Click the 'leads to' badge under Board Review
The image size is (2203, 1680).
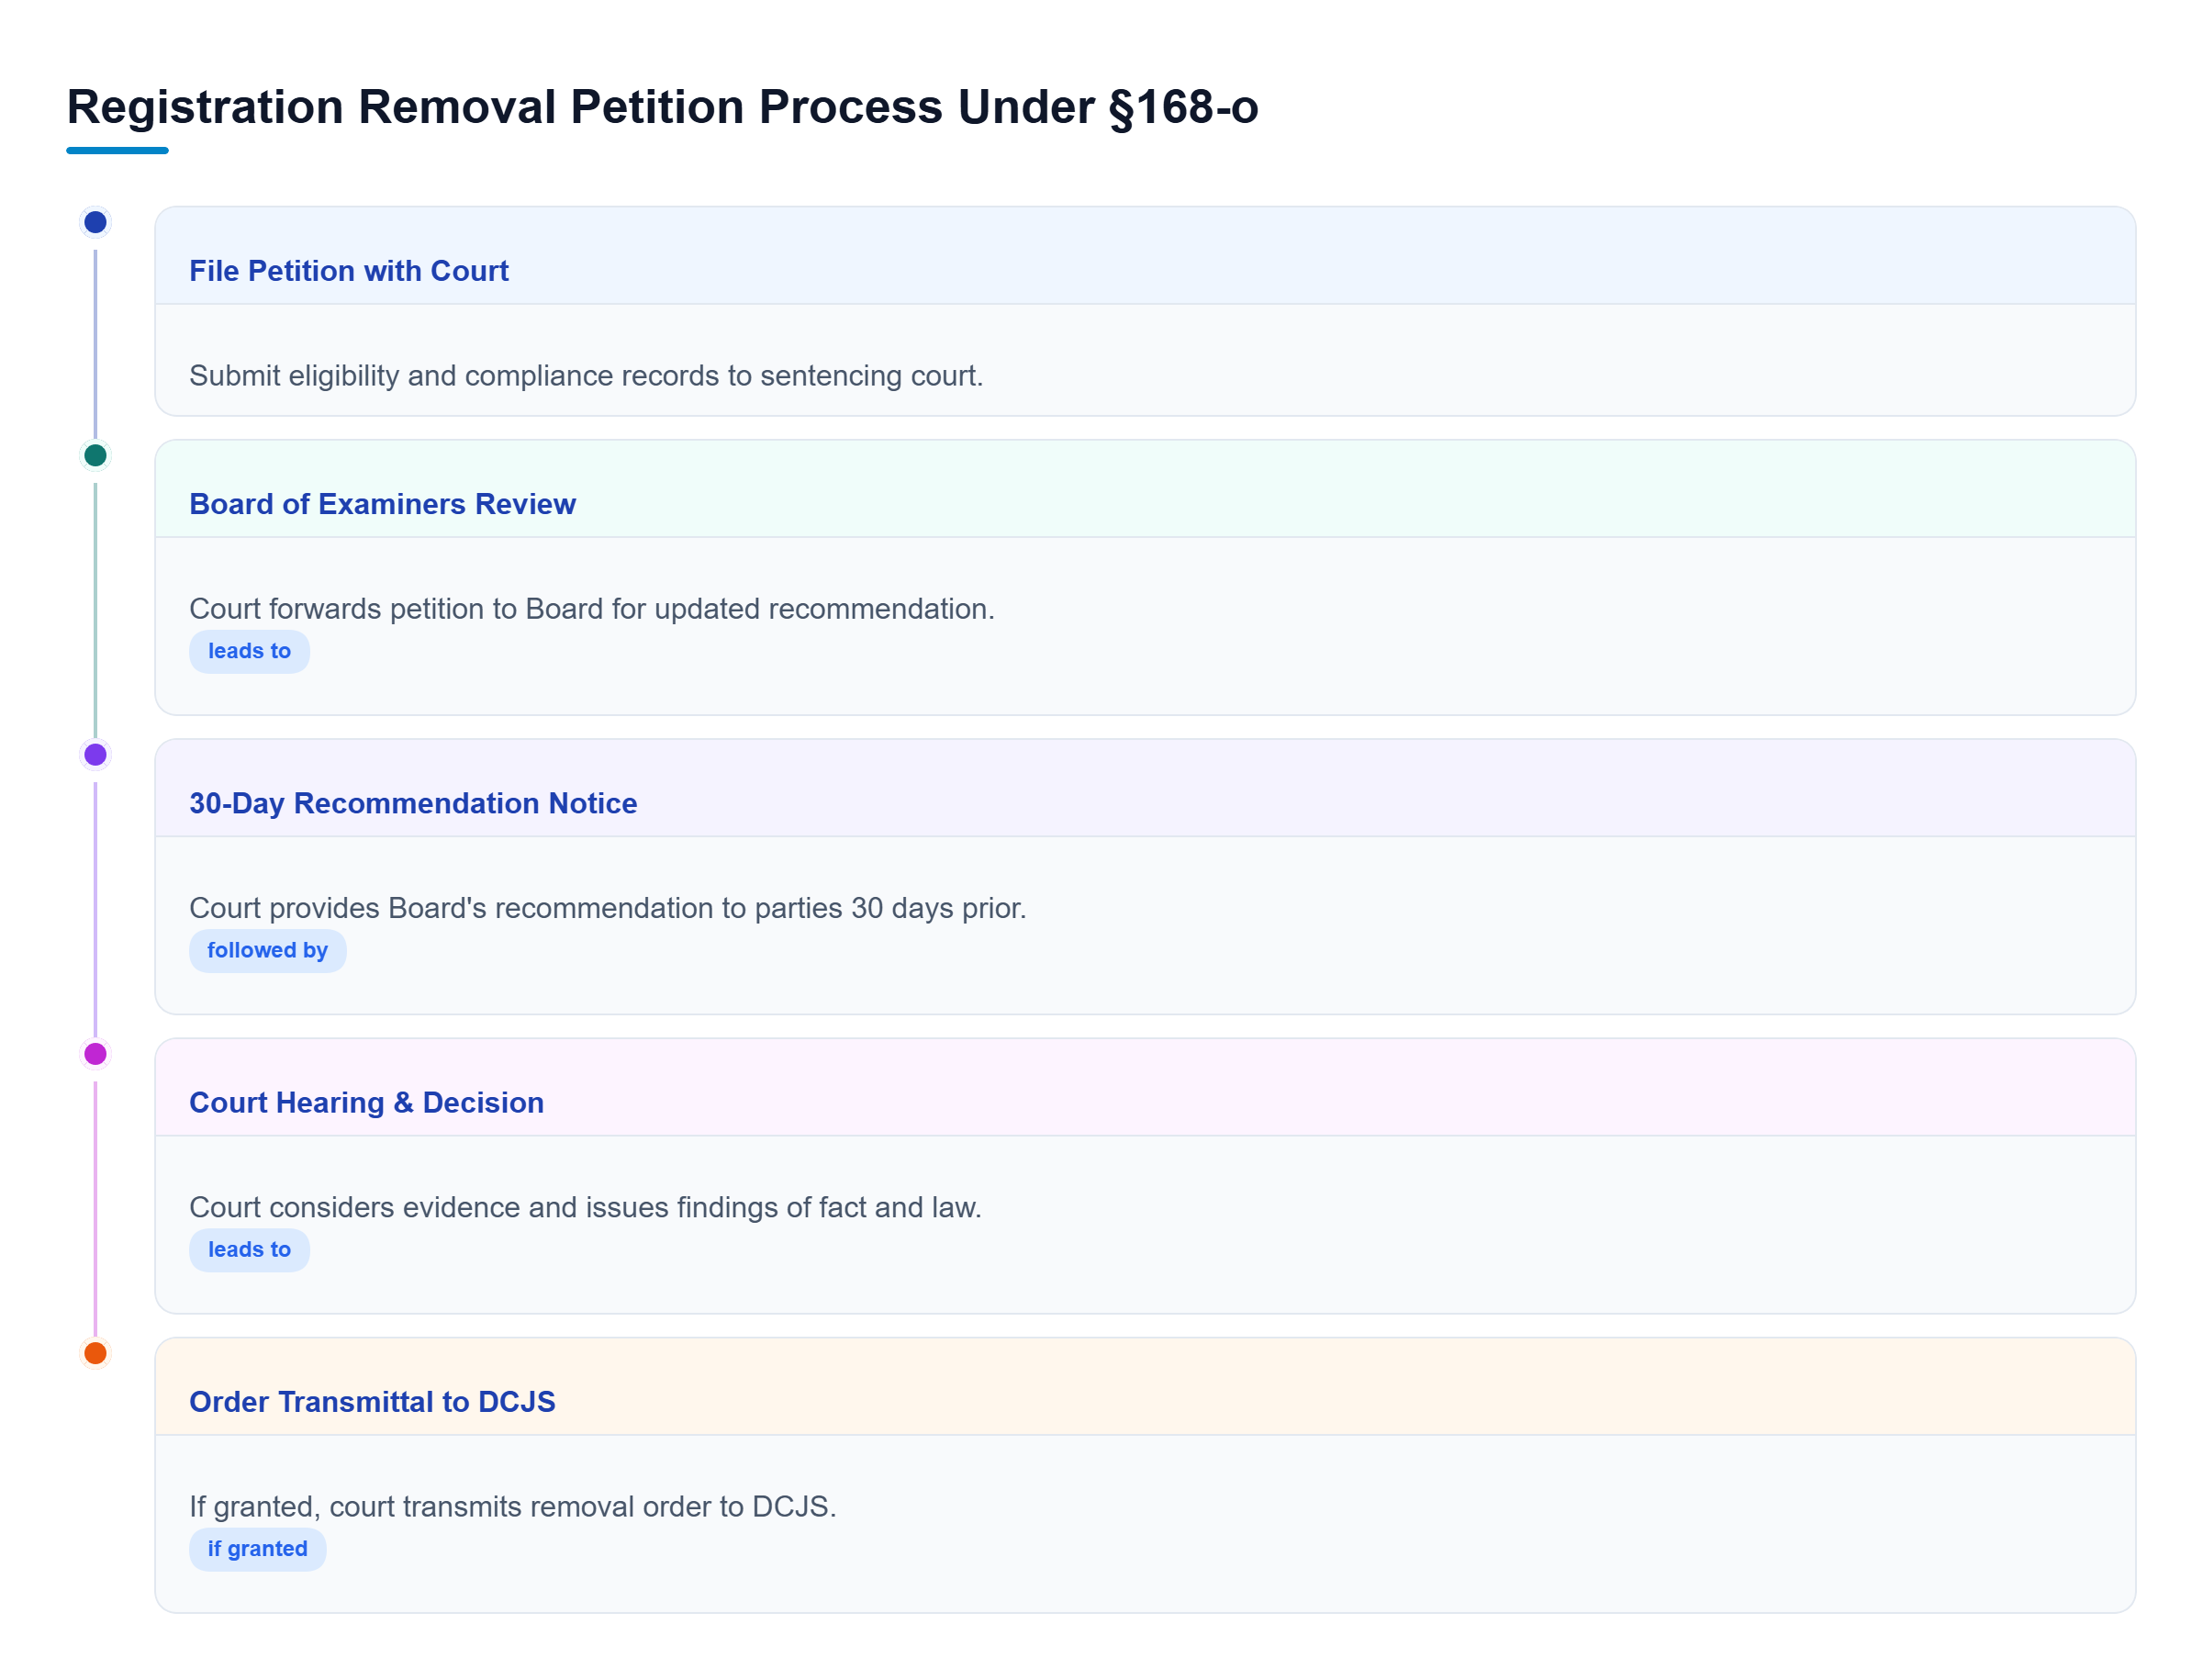(x=249, y=651)
